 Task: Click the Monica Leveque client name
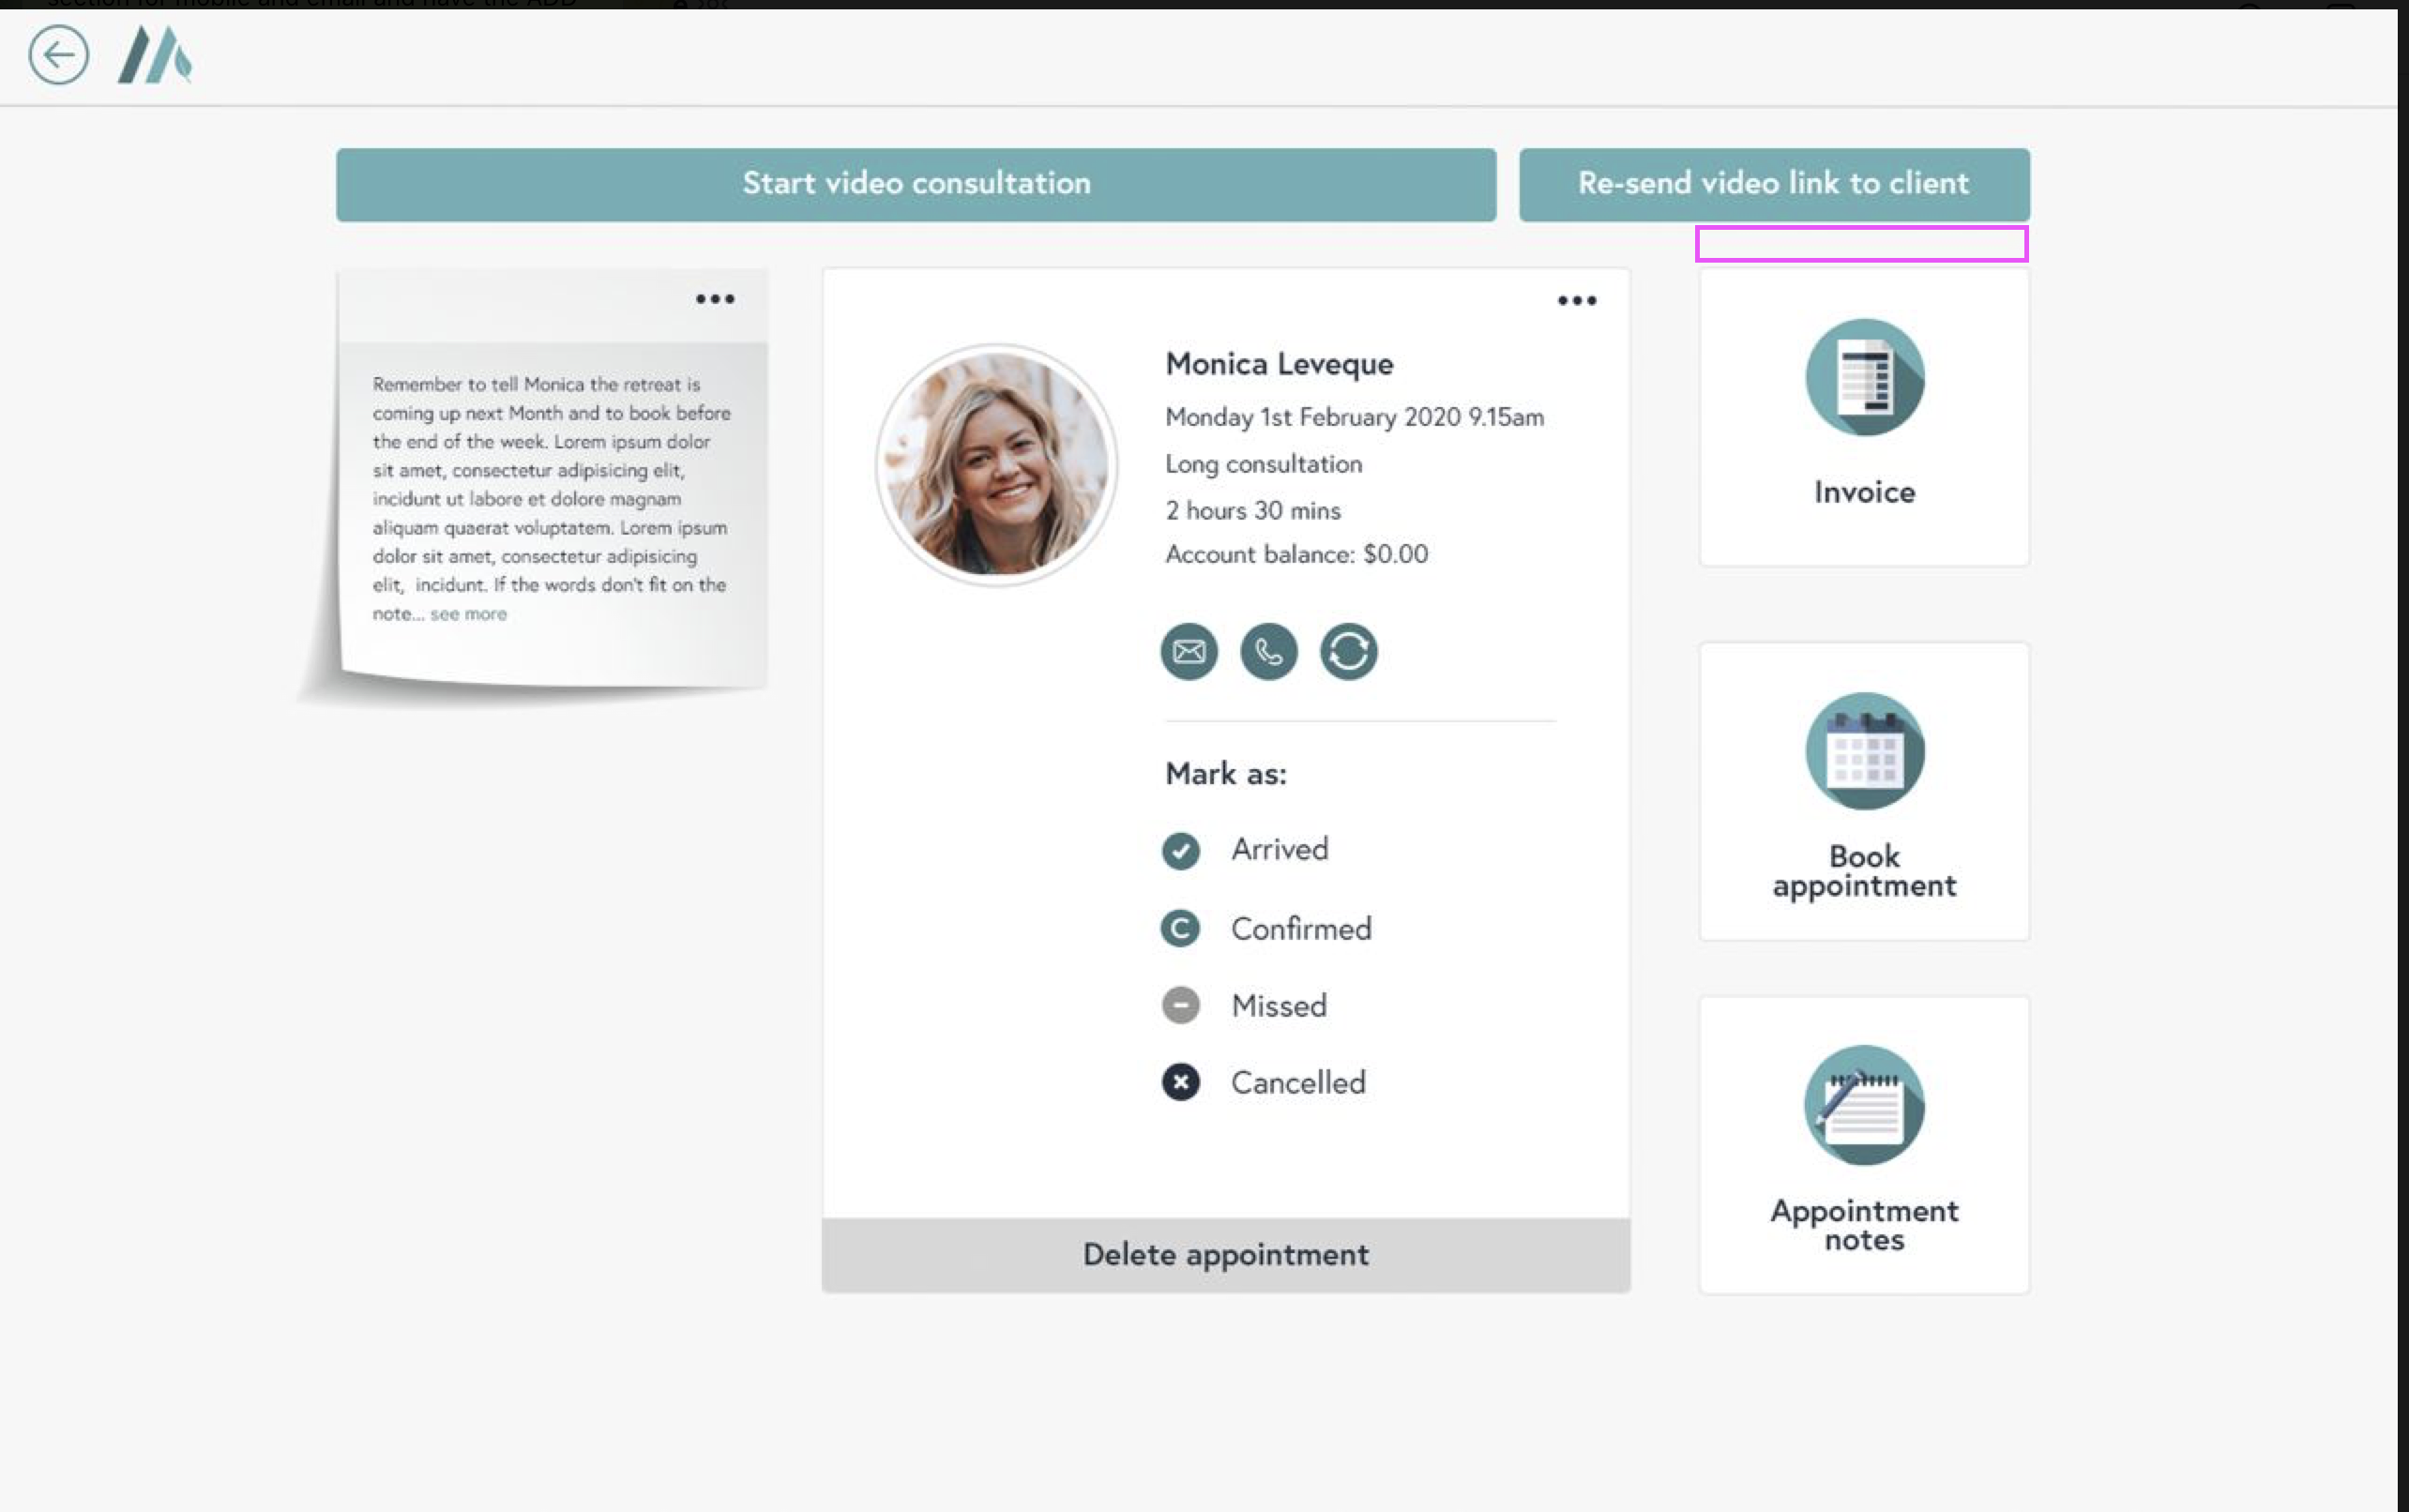1279,364
